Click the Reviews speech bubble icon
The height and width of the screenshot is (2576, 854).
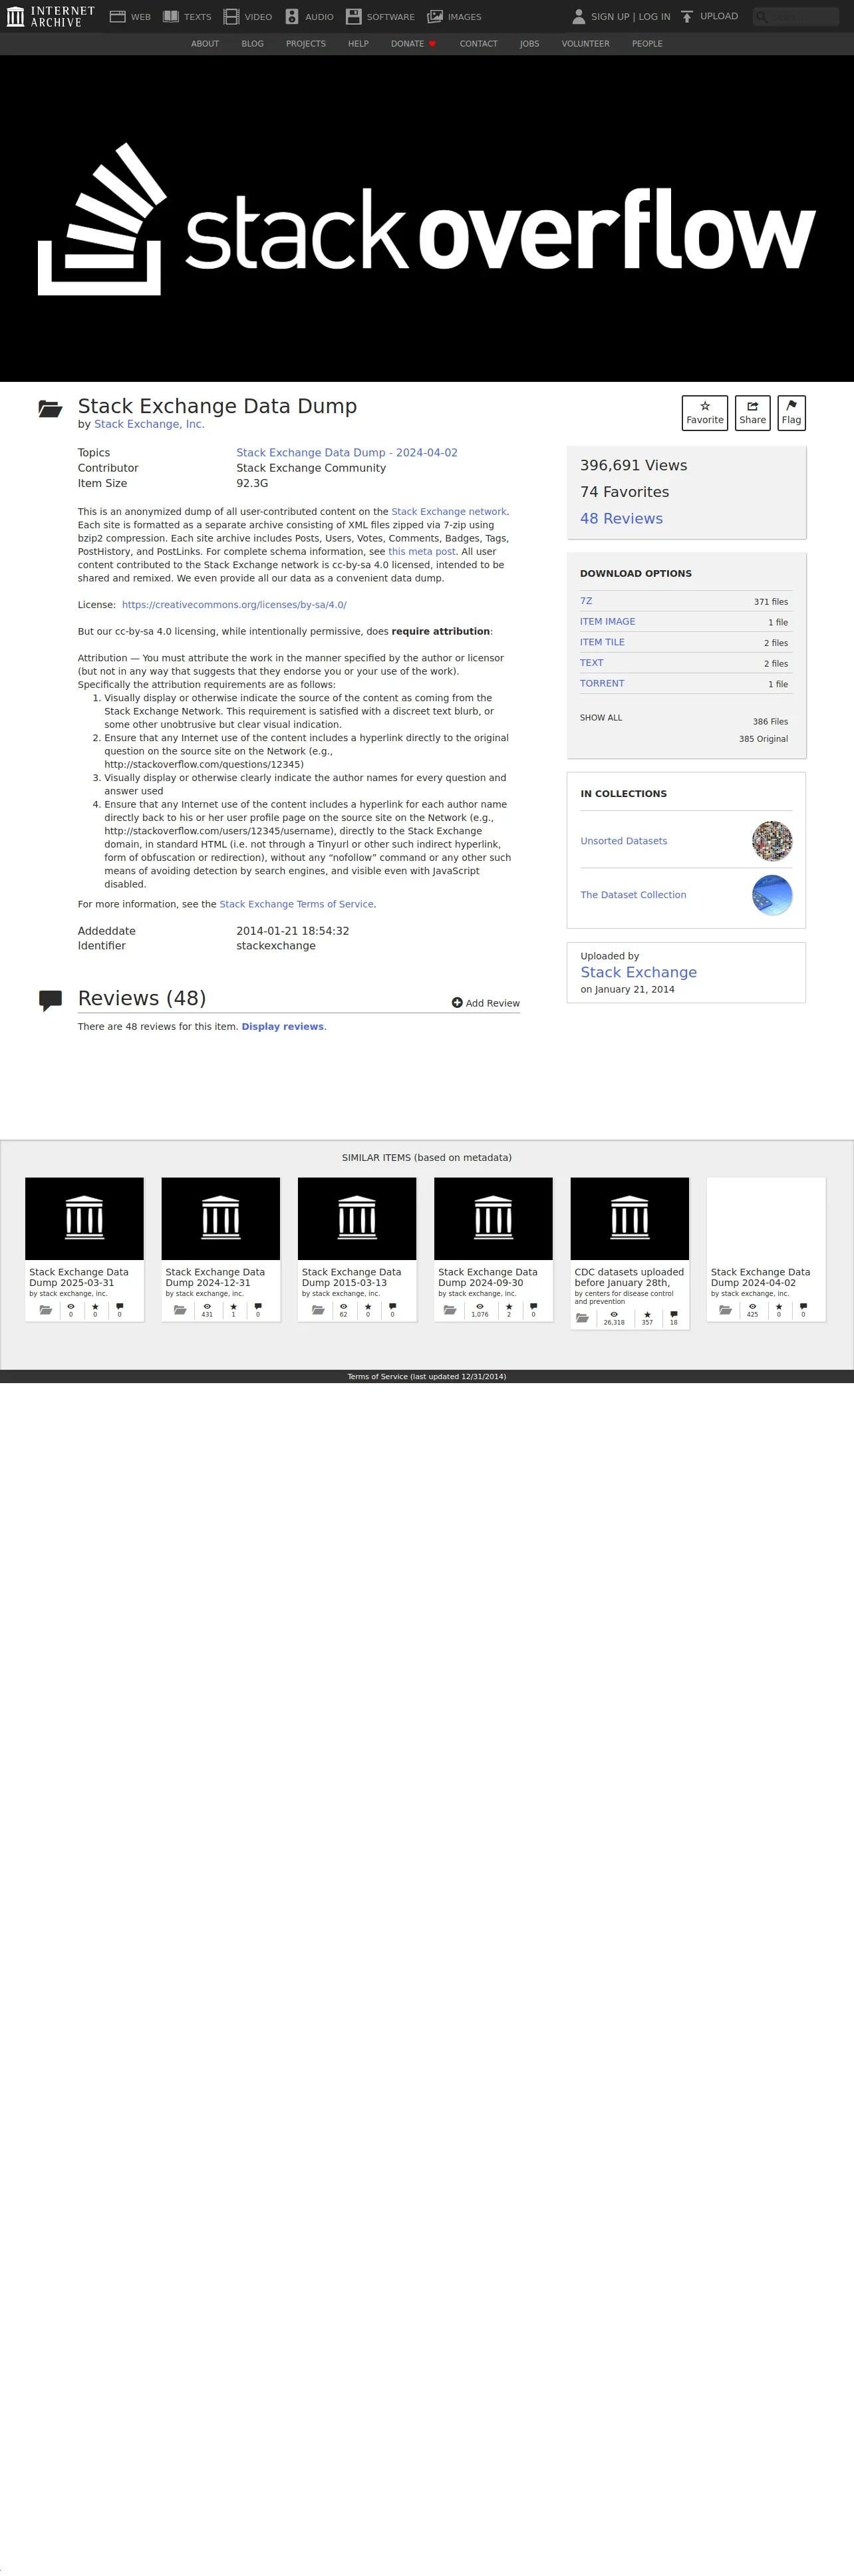tap(50, 1000)
